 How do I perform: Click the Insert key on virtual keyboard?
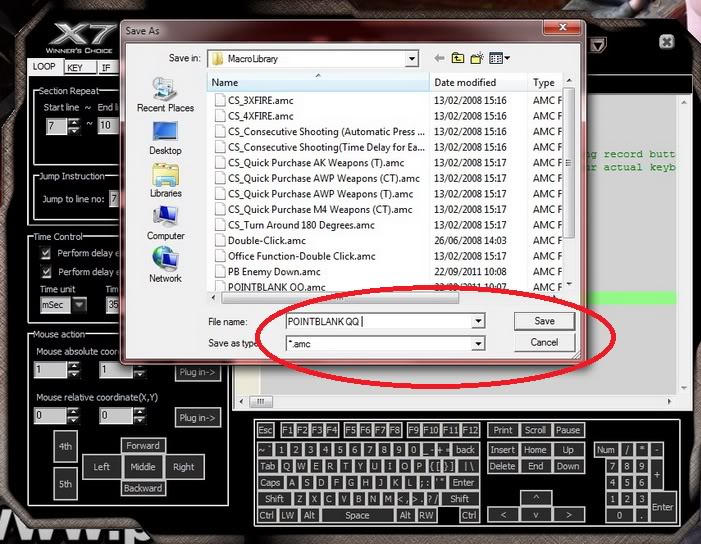point(503,450)
